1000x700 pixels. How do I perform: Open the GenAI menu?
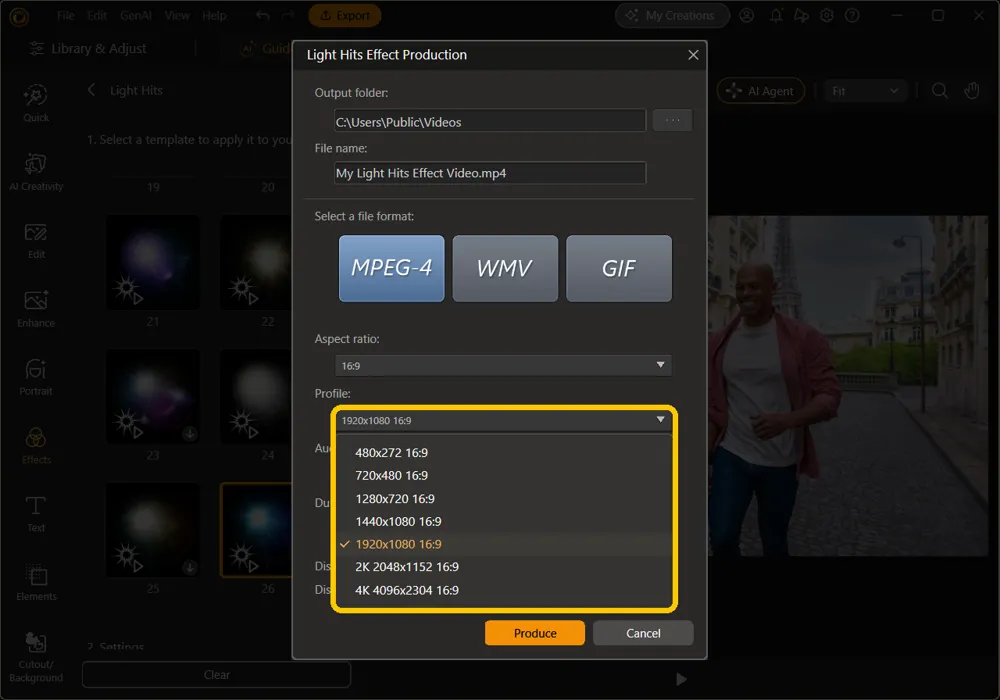click(x=136, y=15)
